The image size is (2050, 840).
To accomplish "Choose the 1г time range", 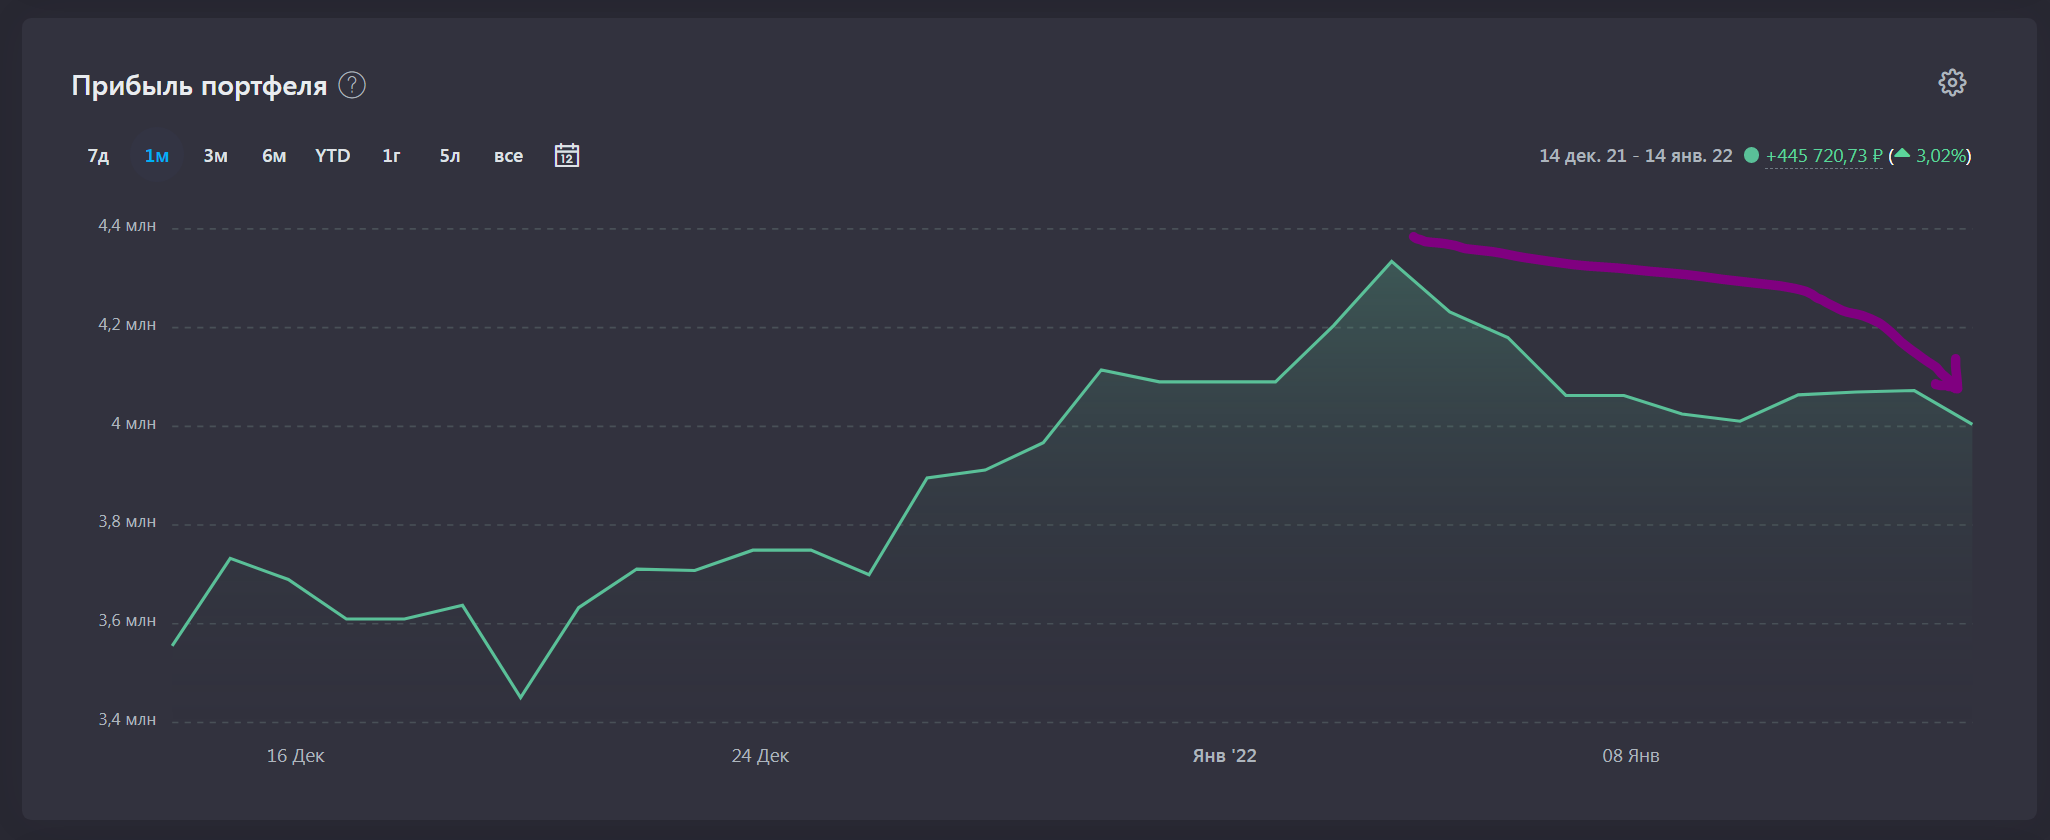I will click(x=391, y=156).
